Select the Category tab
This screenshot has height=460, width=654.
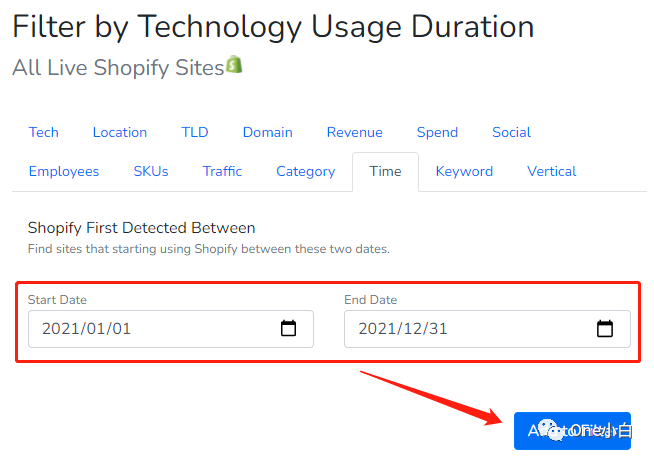click(305, 171)
